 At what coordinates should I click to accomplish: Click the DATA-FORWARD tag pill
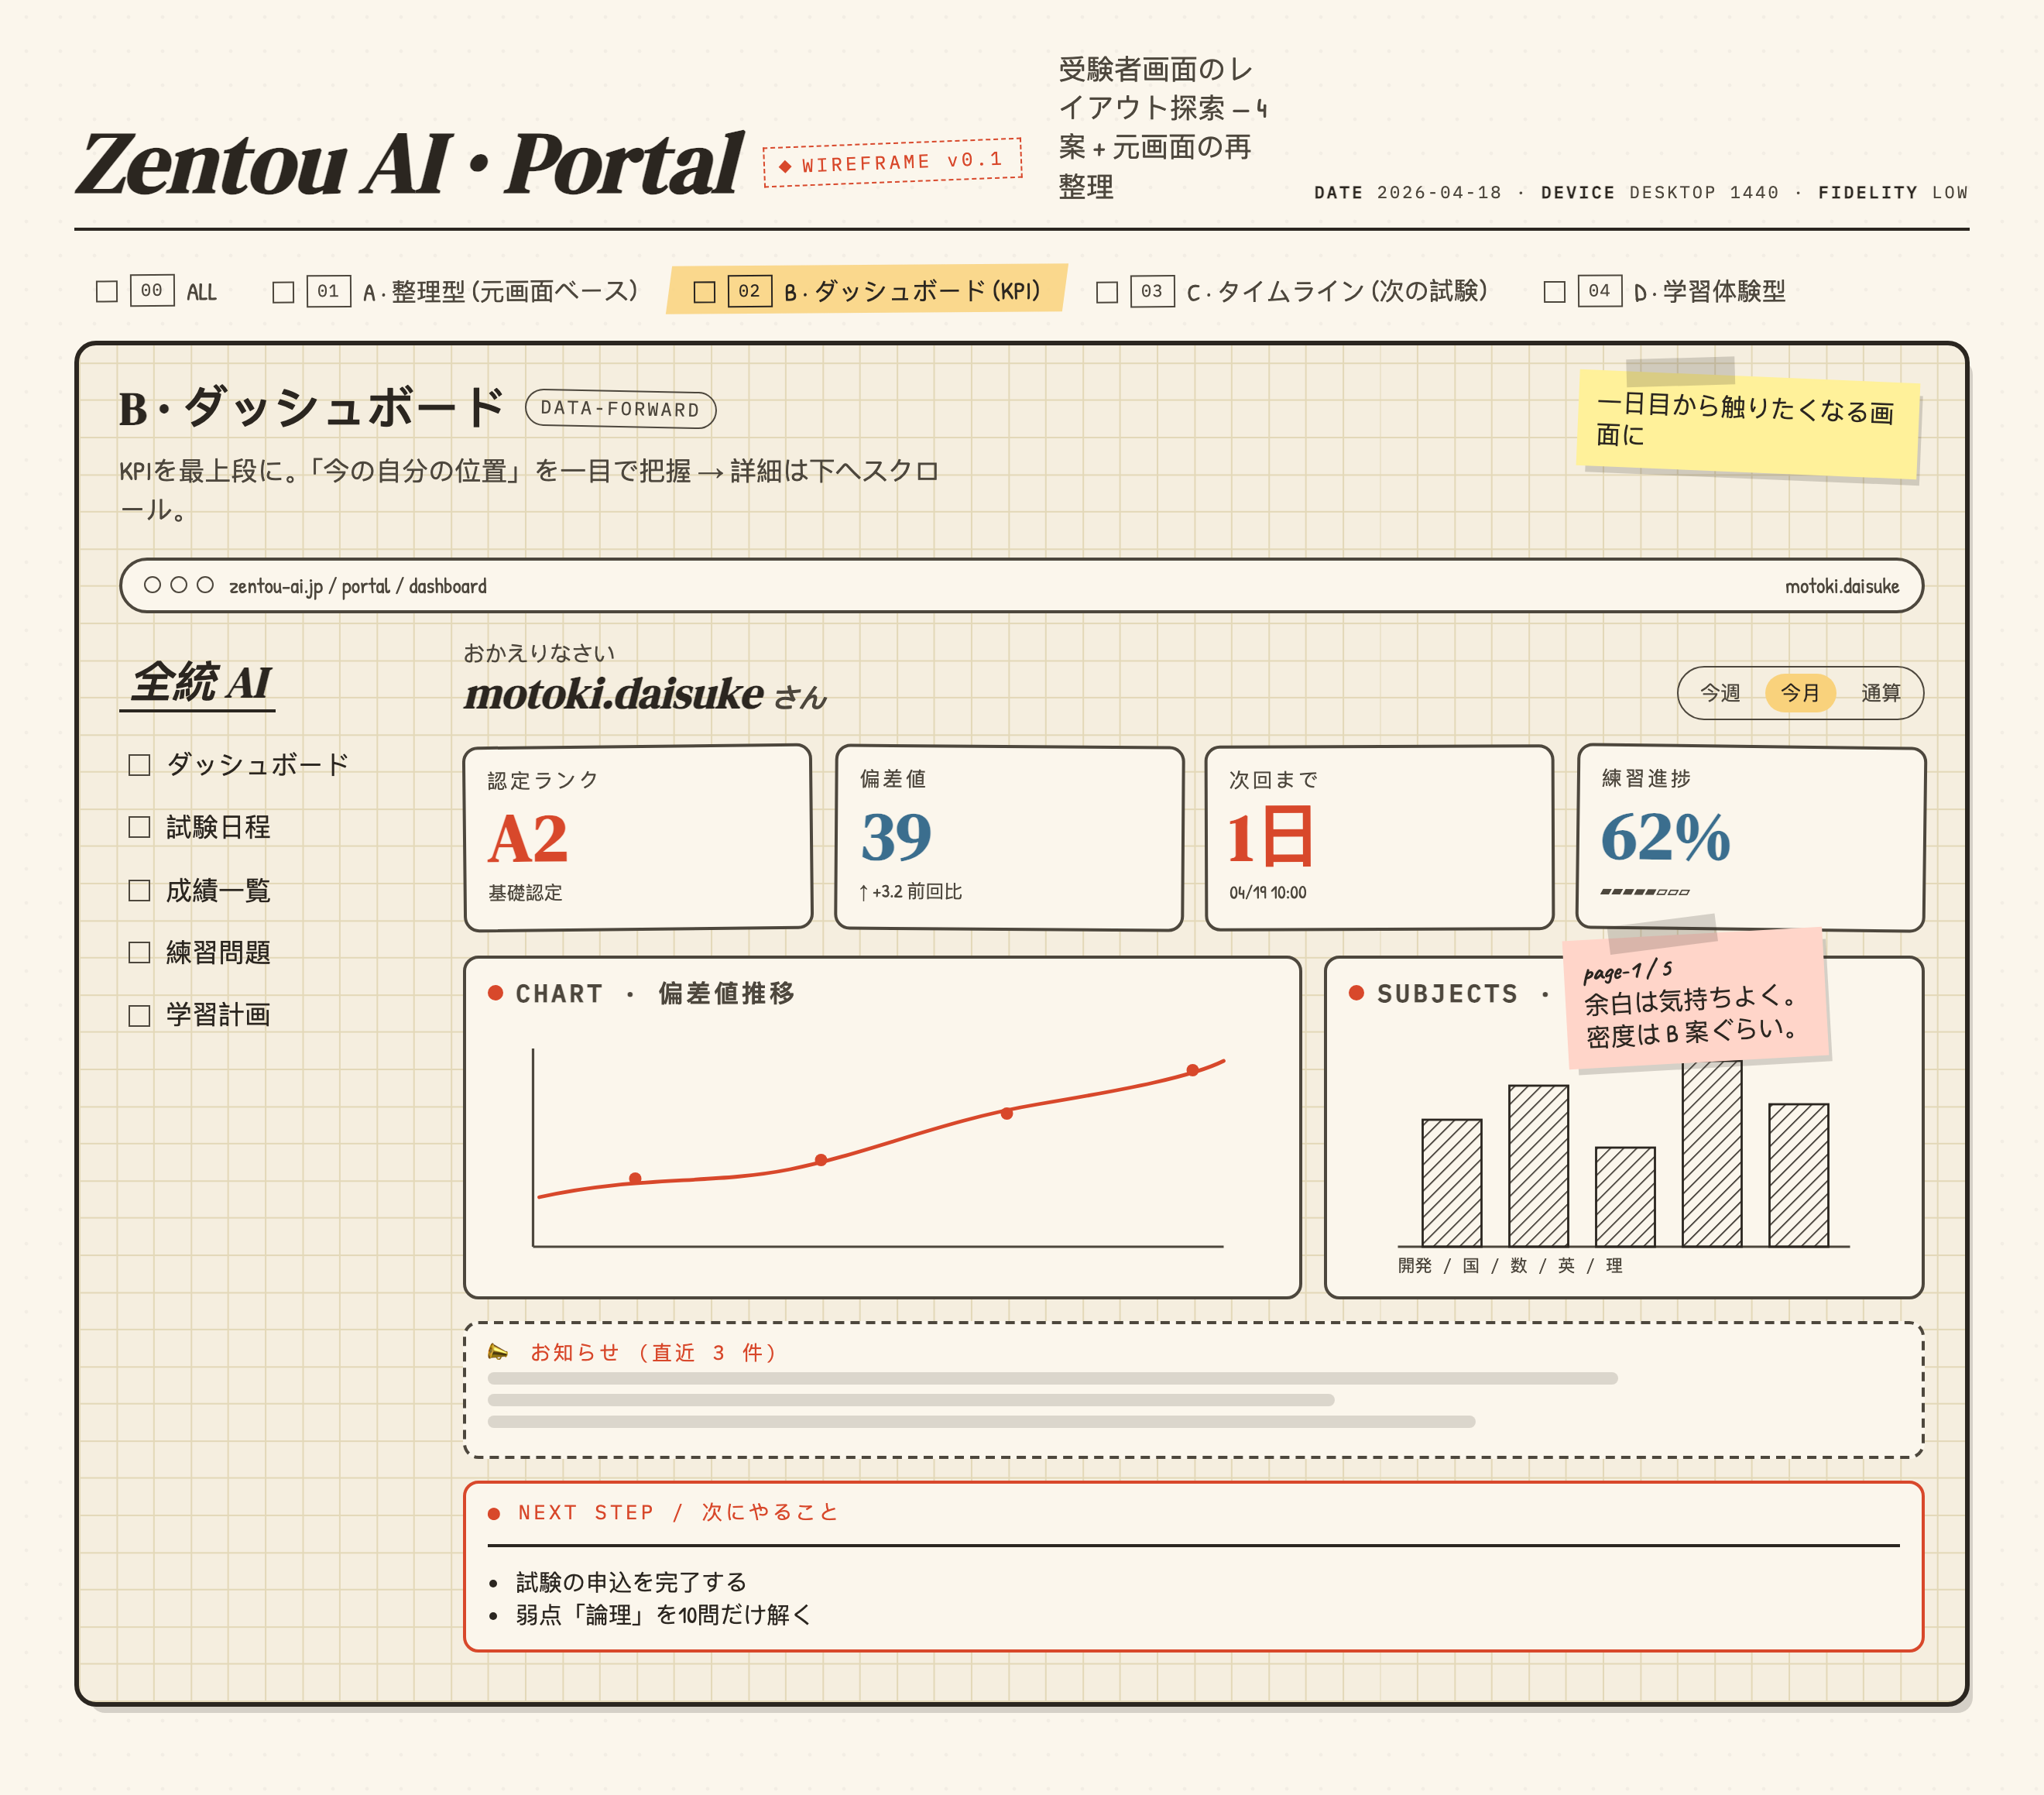[x=620, y=409]
